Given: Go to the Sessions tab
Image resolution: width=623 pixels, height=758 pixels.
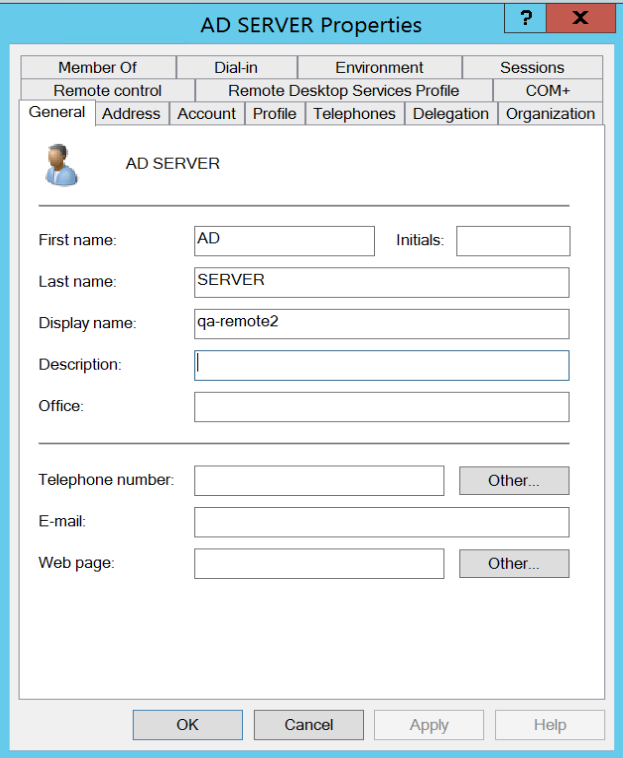Looking at the screenshot, I should pos(532,67).
